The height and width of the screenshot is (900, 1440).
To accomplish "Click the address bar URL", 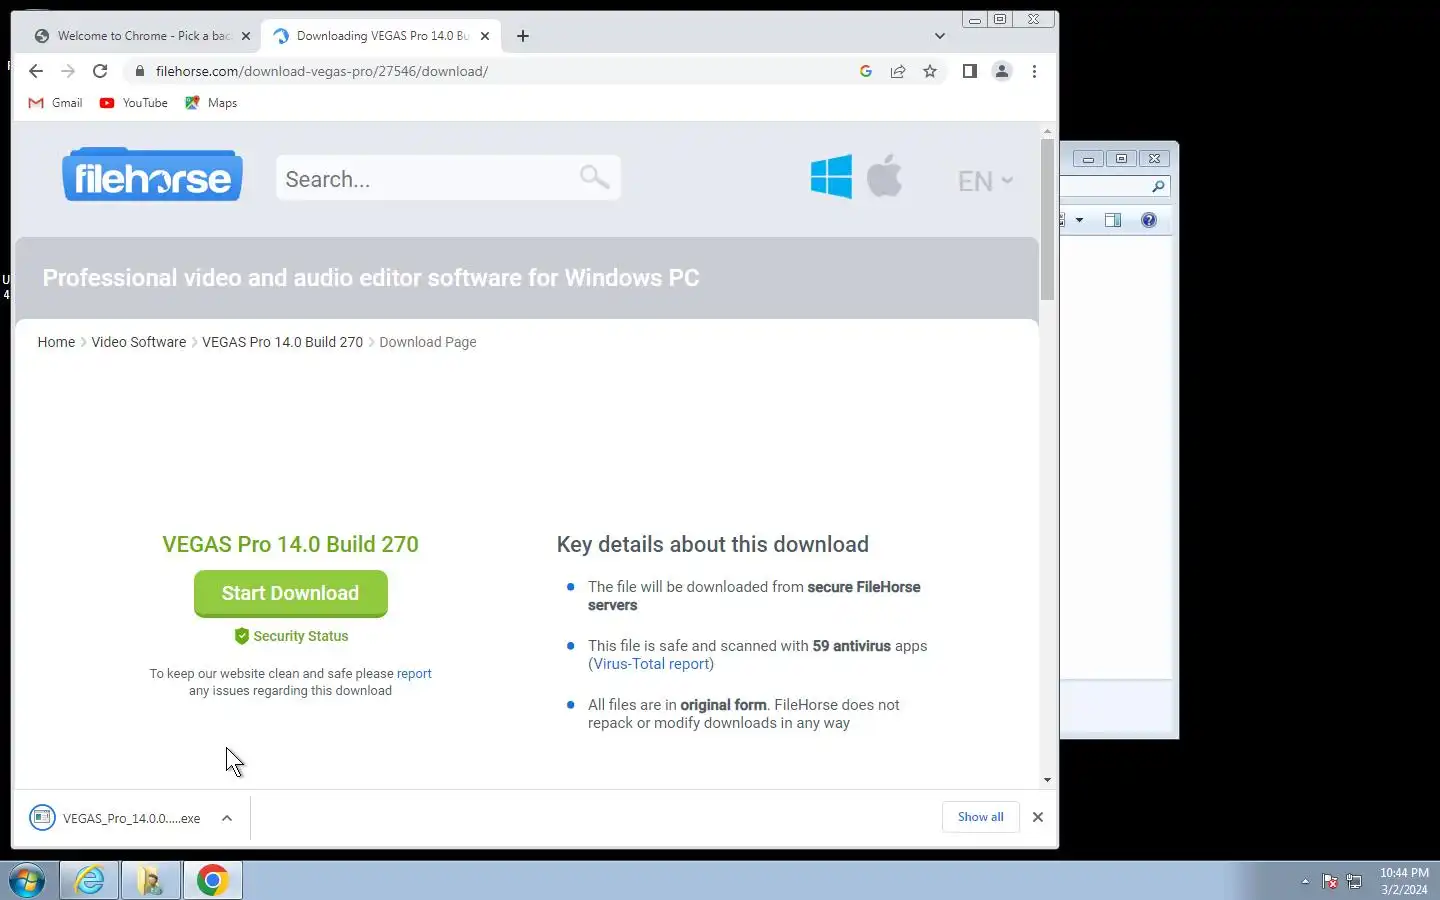I will coord(322,71).
